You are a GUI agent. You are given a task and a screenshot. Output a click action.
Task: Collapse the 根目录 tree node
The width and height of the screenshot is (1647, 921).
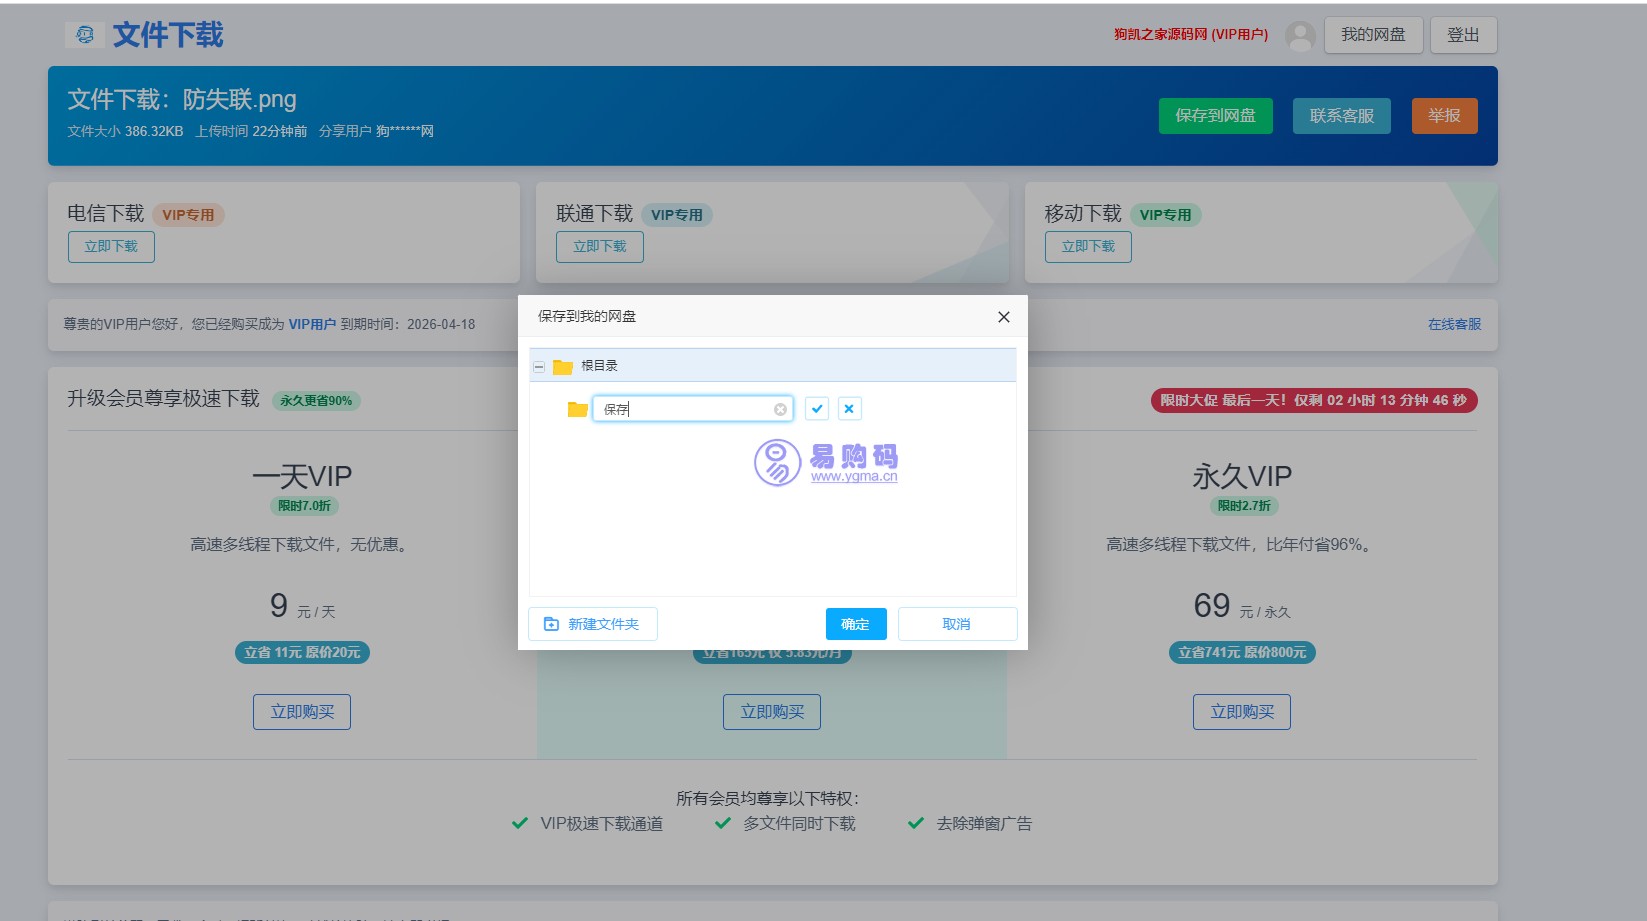pyautogui.click(x=541, y=365)
